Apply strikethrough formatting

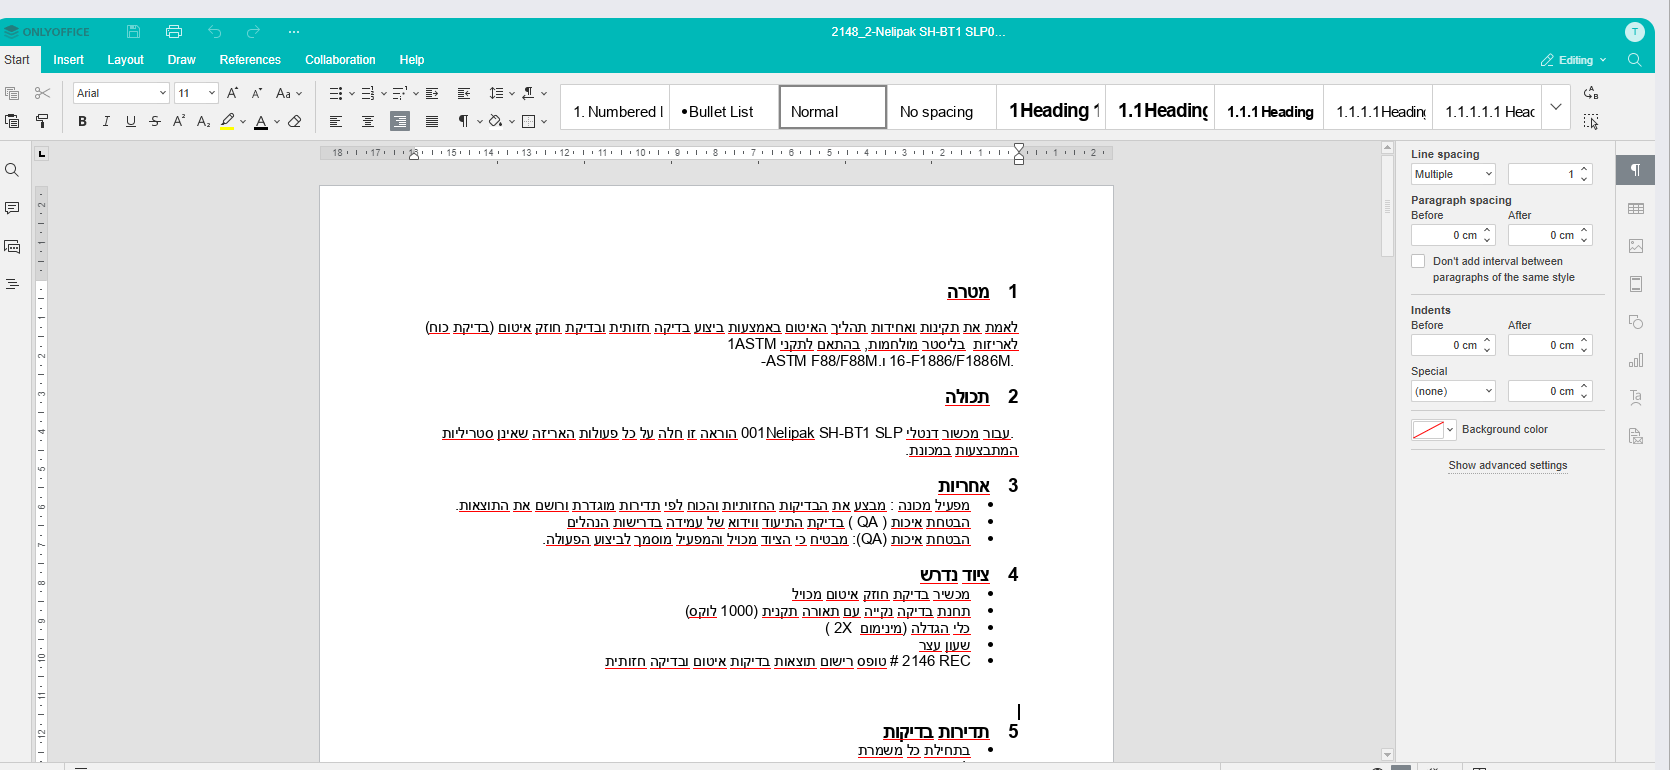[155, 122]
